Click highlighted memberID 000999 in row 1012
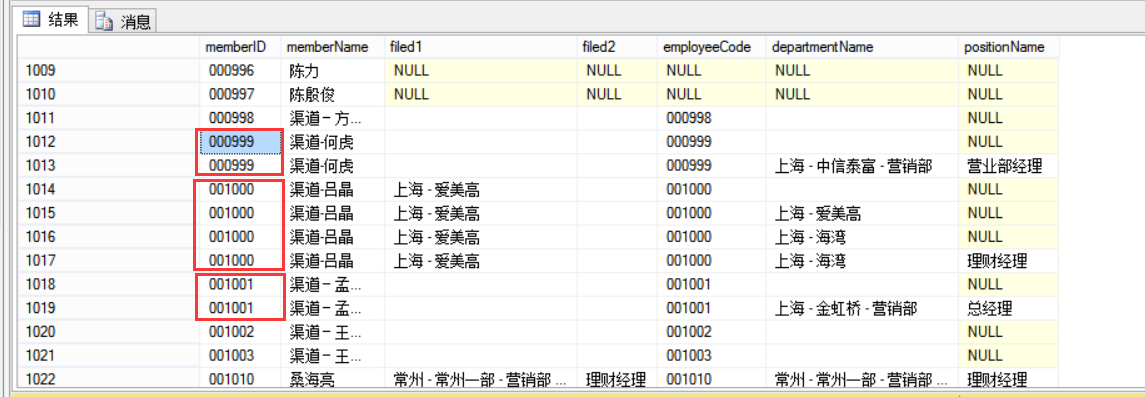This screenshot has height=397, width=1145. click(x=240, y=142)
